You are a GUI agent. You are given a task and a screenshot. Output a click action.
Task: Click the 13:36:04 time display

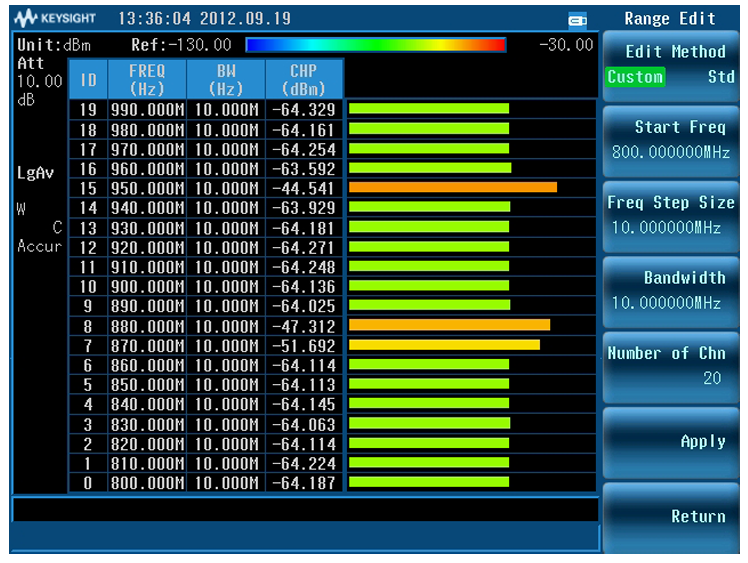155,19
